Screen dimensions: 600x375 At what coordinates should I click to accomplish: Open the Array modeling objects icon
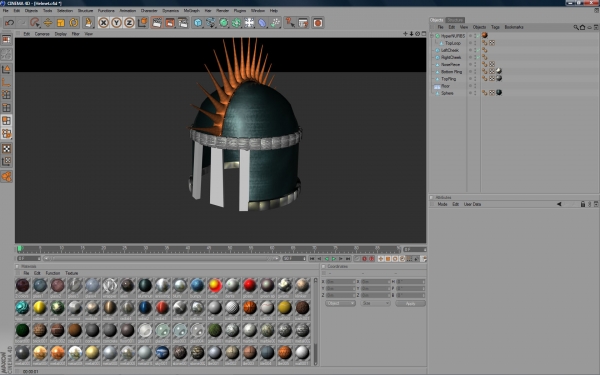pyautogui.click(x=236, y=23)
